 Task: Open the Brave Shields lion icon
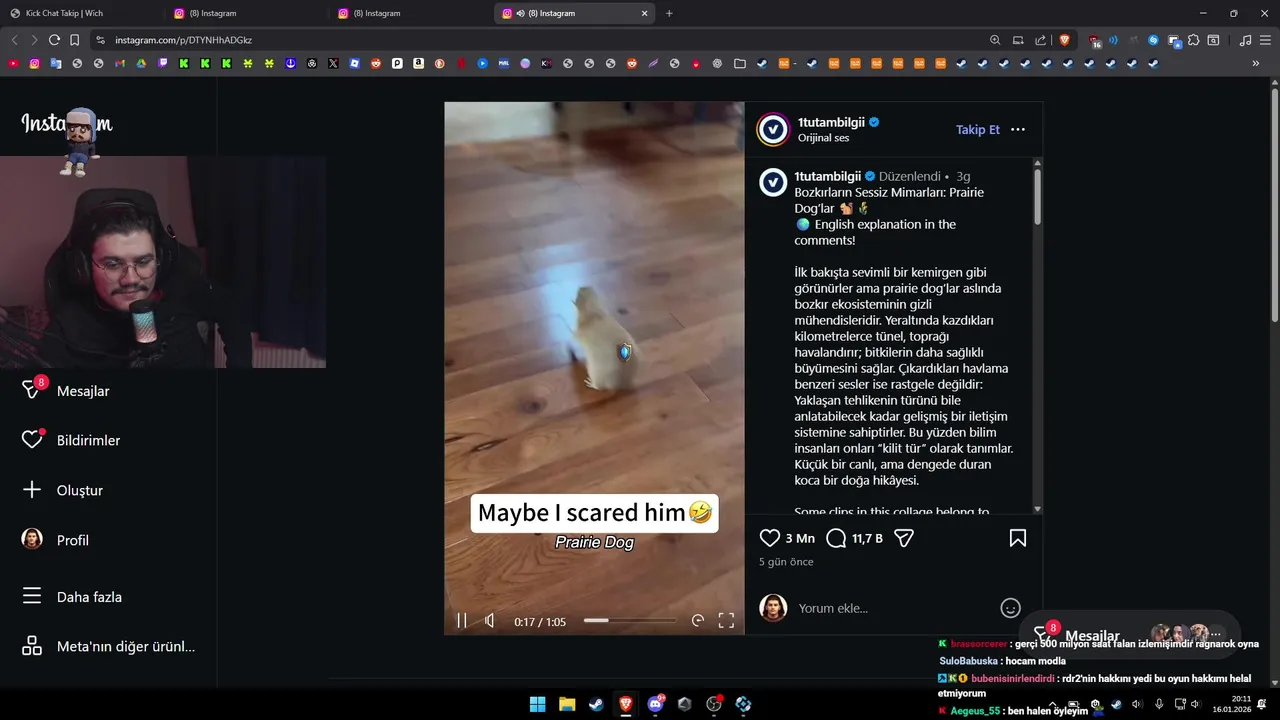(x=1064, y=40)
